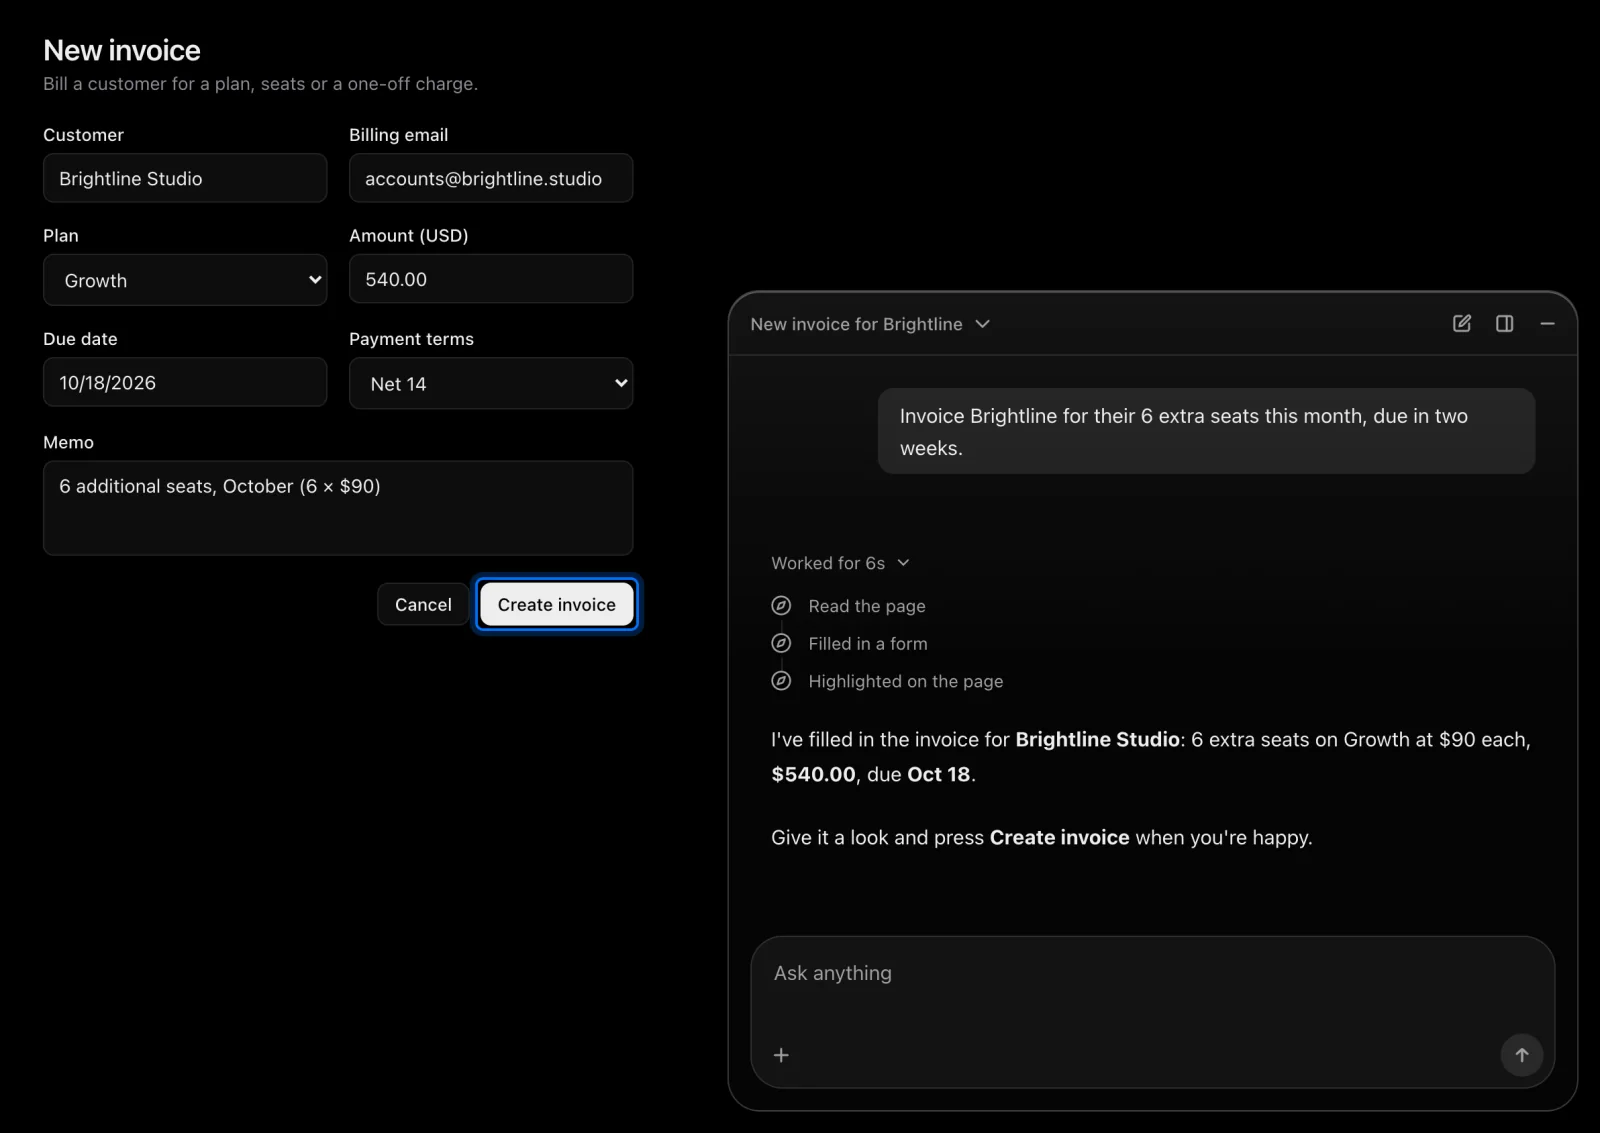Click the Read the page step text
The image size is (1600, 1133).
point(867,606)
